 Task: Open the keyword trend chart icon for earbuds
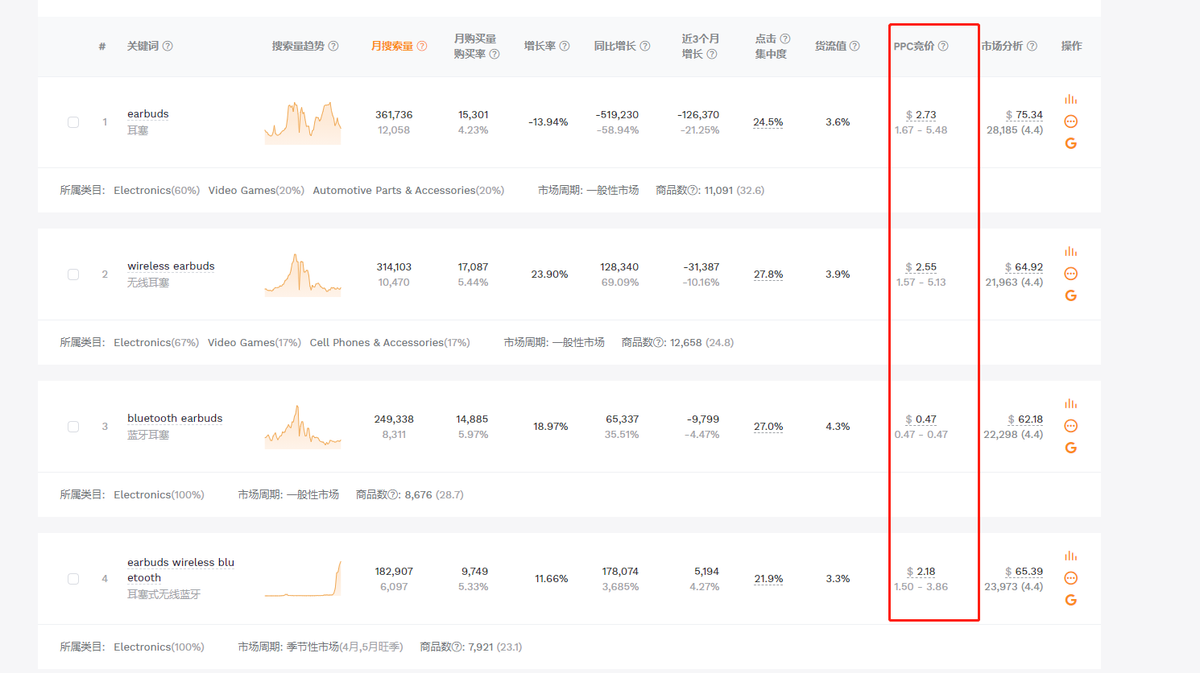(1071, 99)
